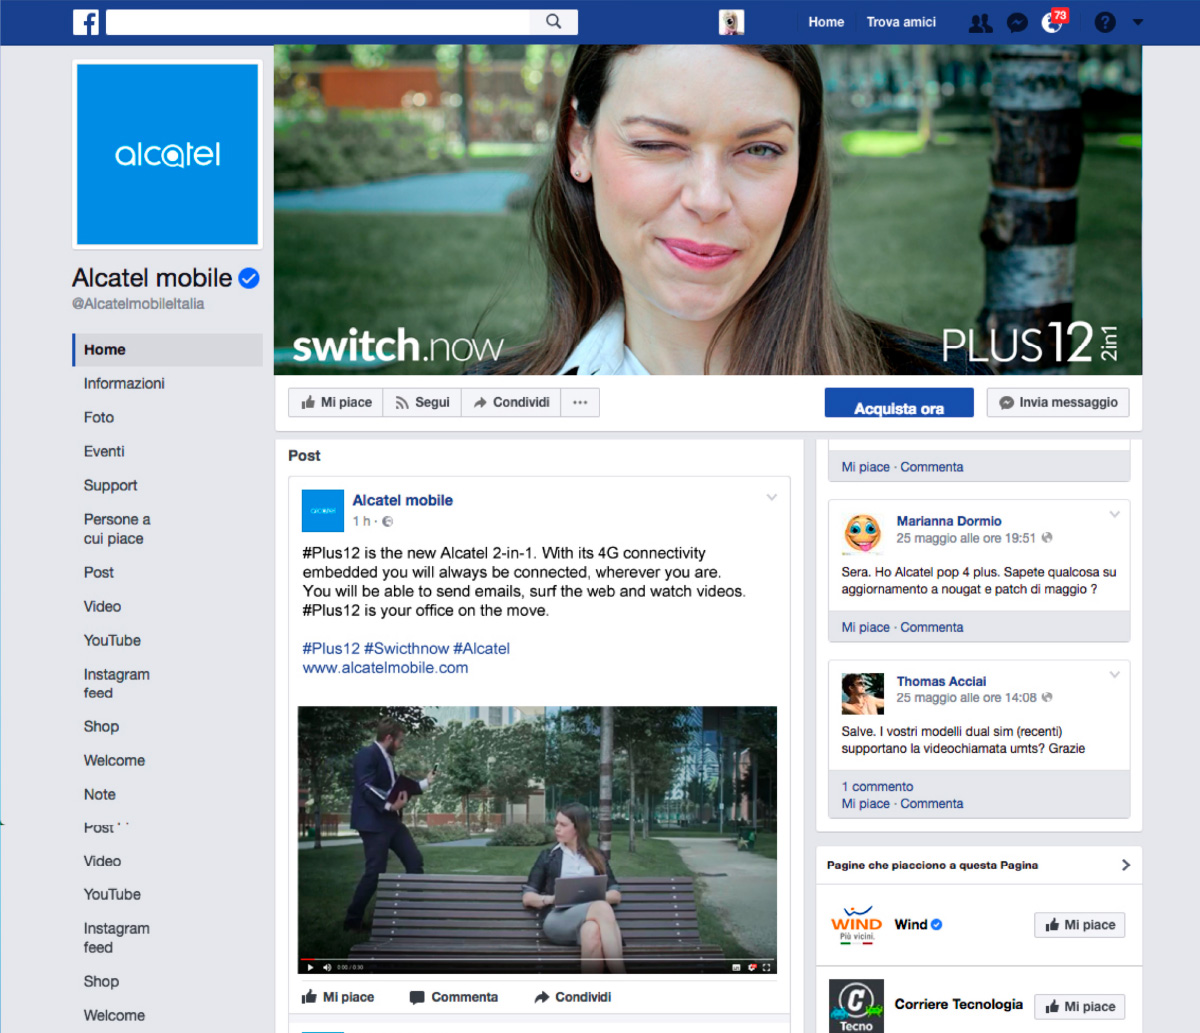Open '1 commento' on Thomas Acciai's post
Viewport: 1200px width, 1033px height.
pos(877,787)
